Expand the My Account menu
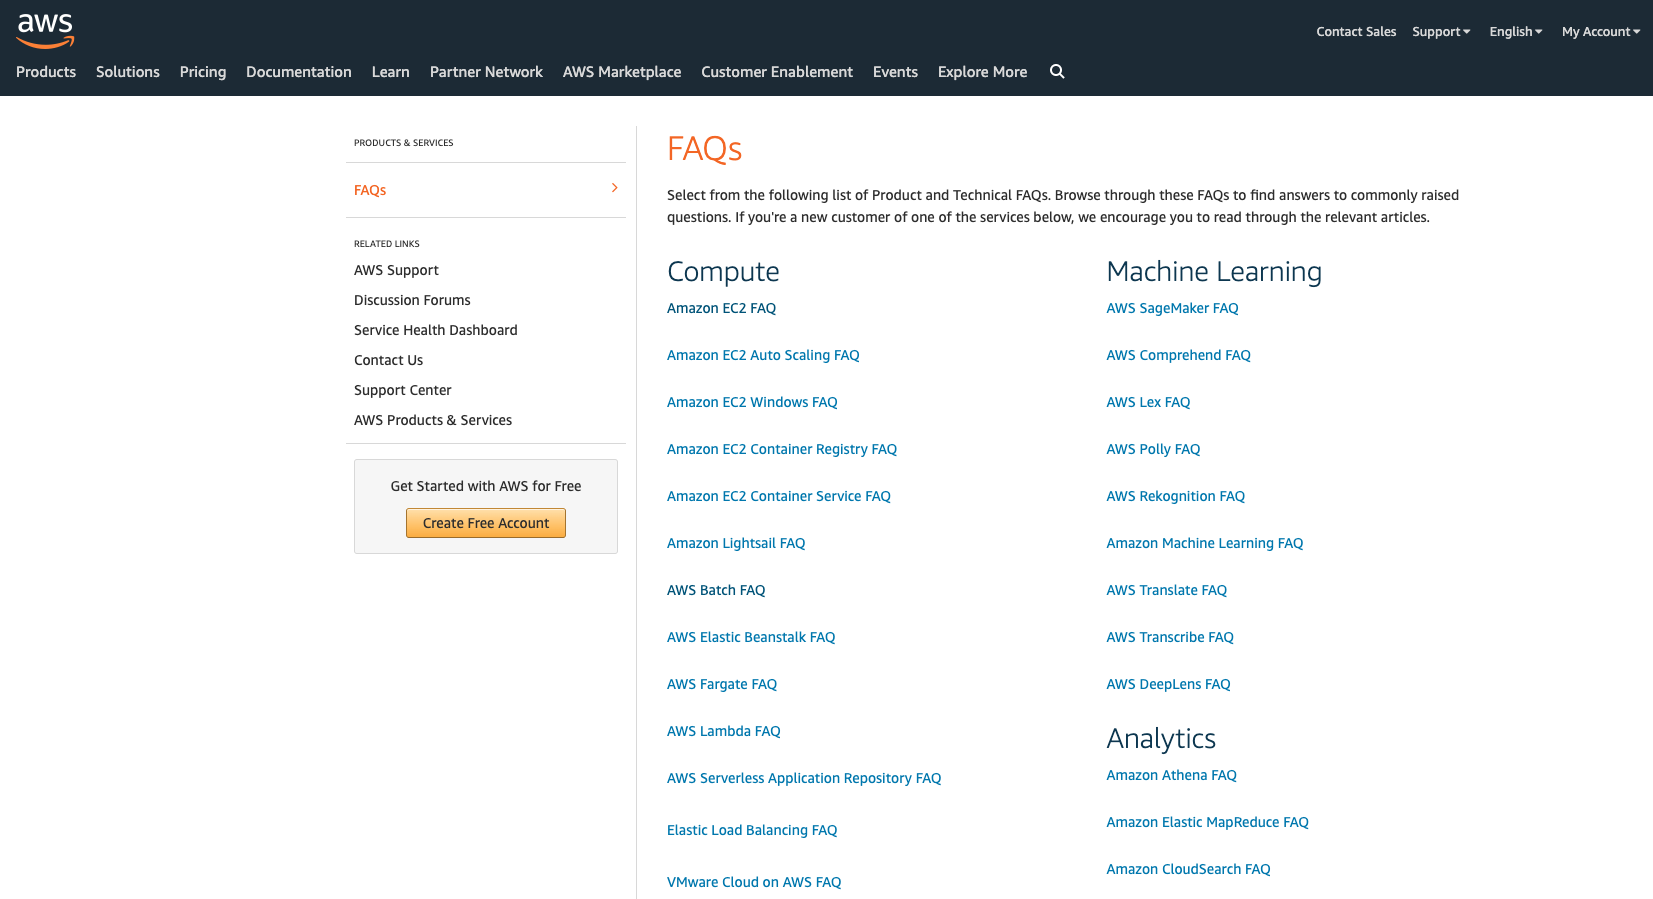The width and height of the screenshot is (1653, 899). click(x=1600, y=32)
